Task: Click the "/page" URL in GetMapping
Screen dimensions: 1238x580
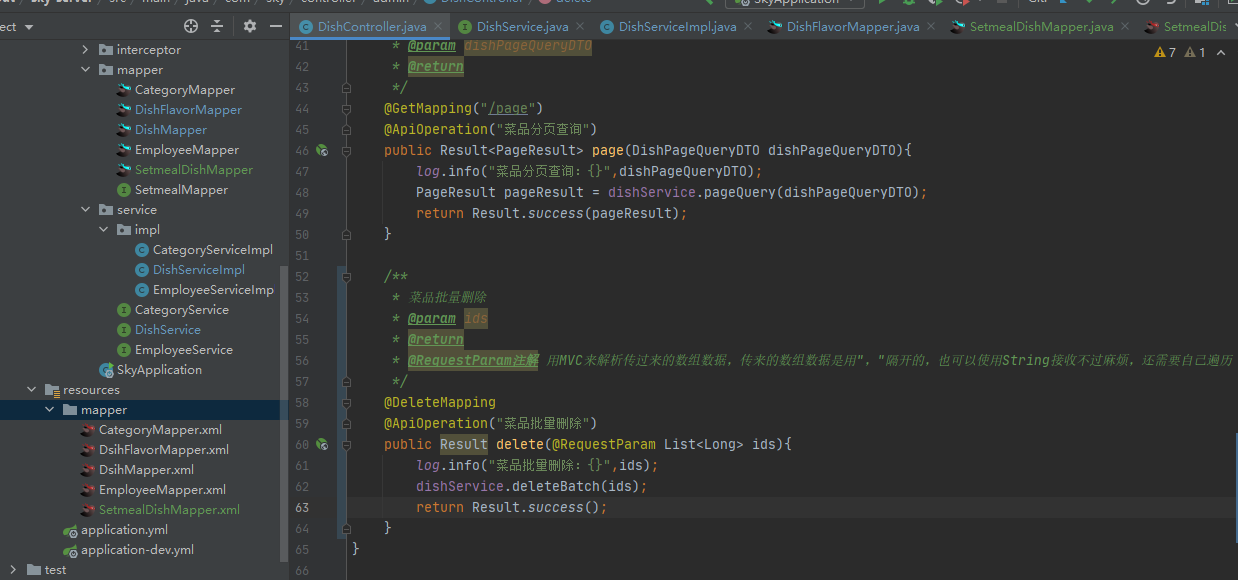Action: click(x=509, y=108)
